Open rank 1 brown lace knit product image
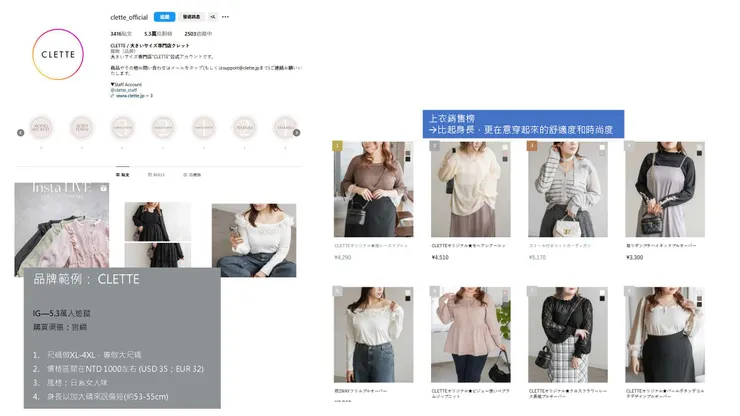Screen dimensions: 740x416 [x=373, y=189]
